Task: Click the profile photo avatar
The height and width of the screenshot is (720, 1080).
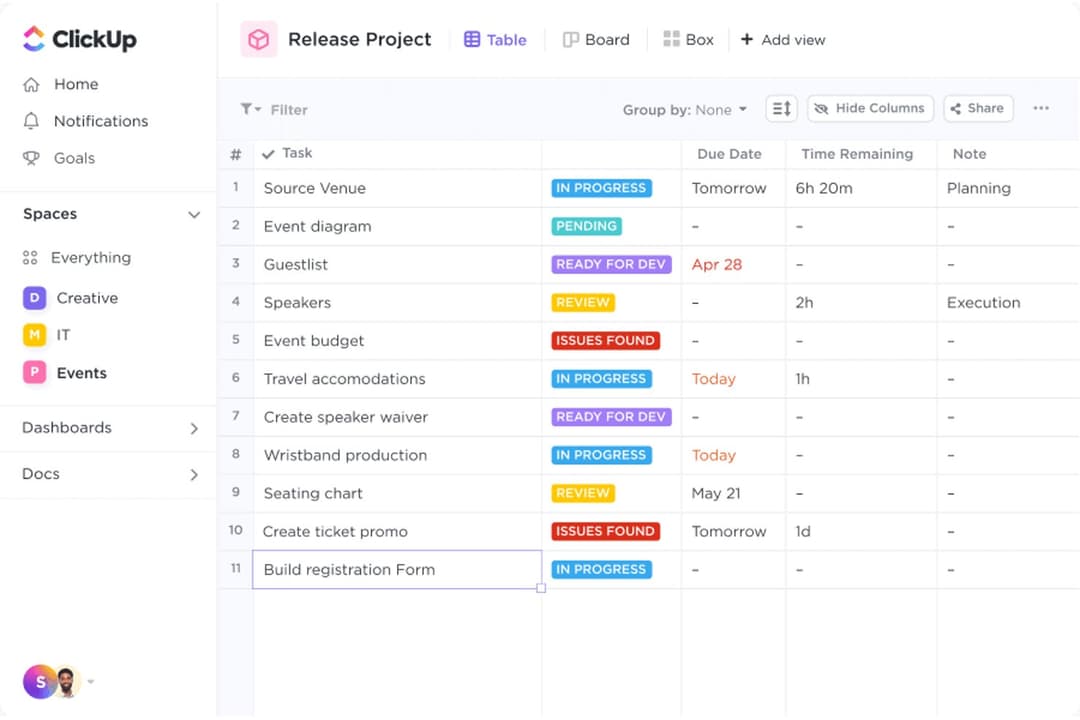Action: pos(66,682)
